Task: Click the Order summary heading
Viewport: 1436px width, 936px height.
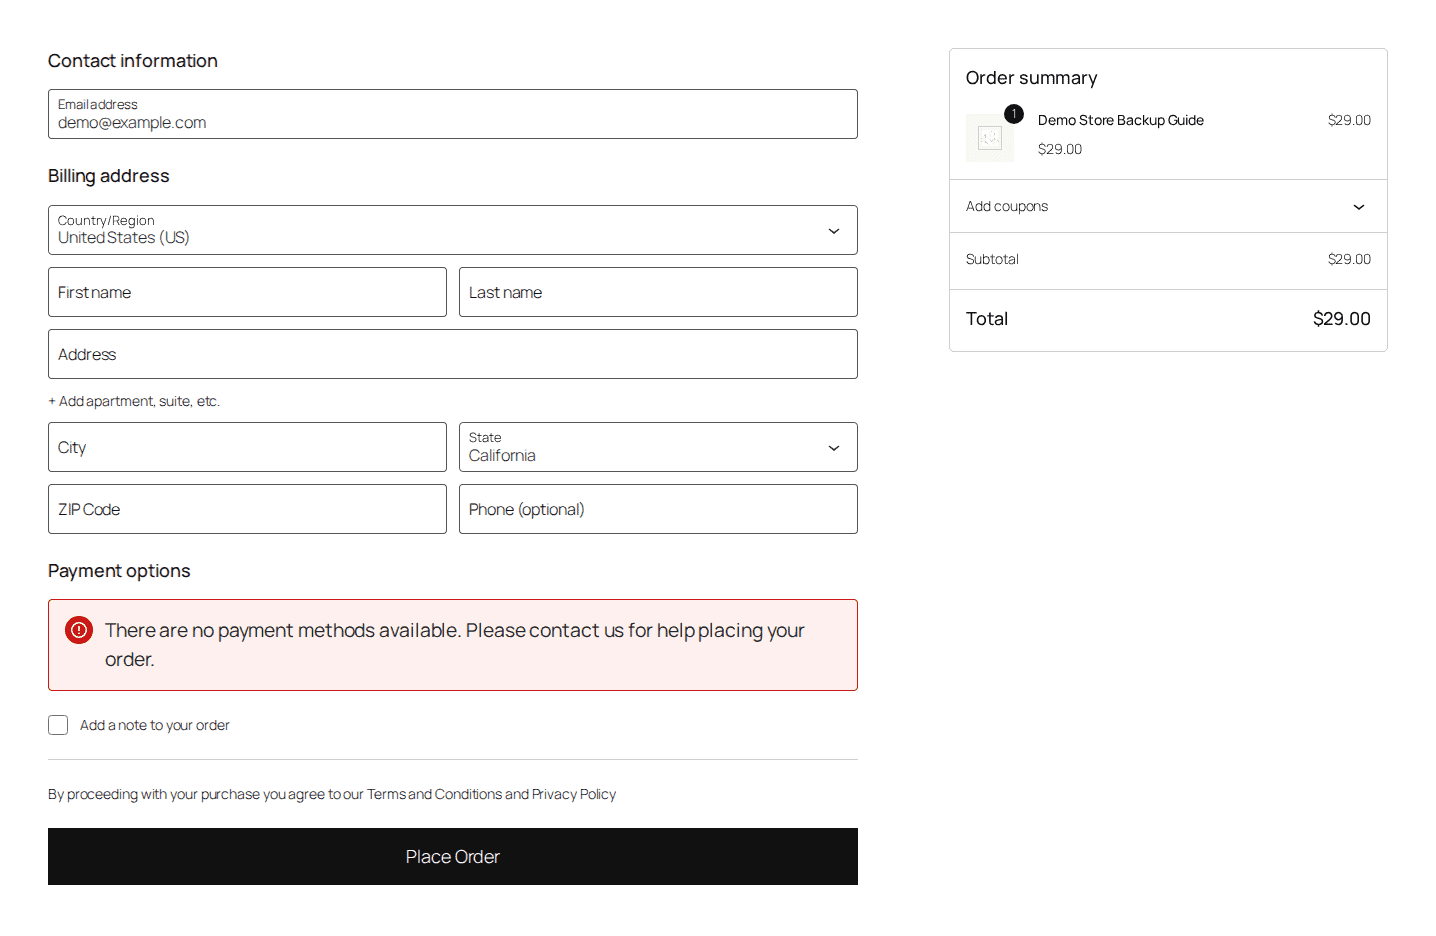Action: [x=1032, y=78]
